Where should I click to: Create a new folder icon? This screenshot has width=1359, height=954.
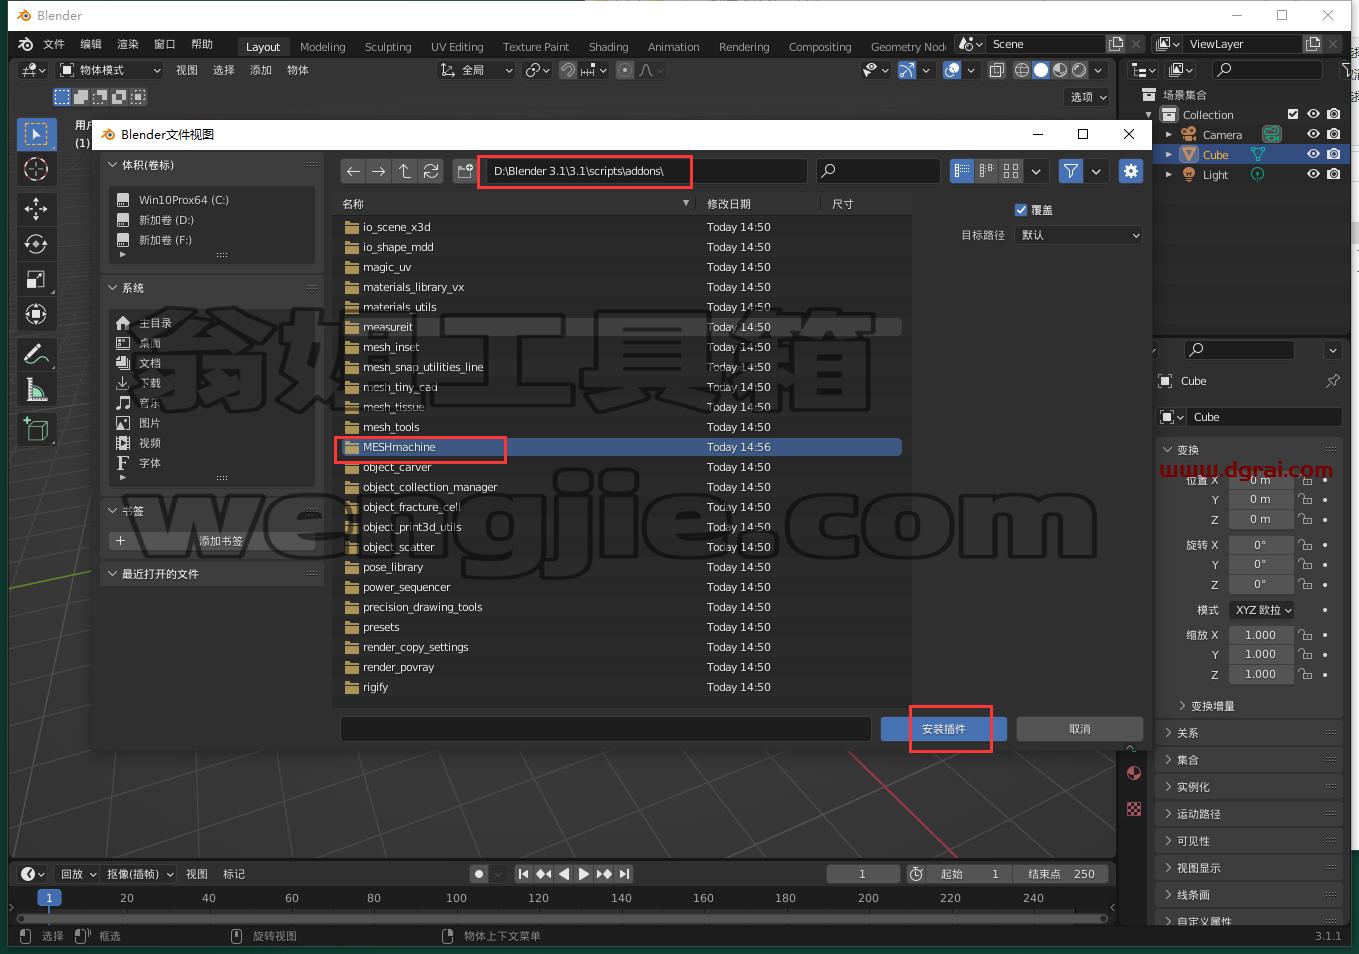point(464,171)
